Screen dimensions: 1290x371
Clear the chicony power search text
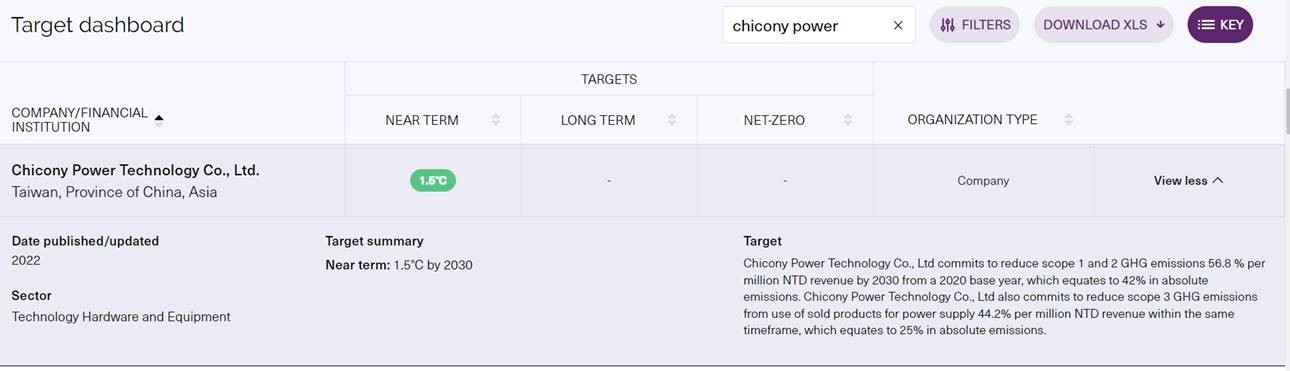click(x=897, y=25)
